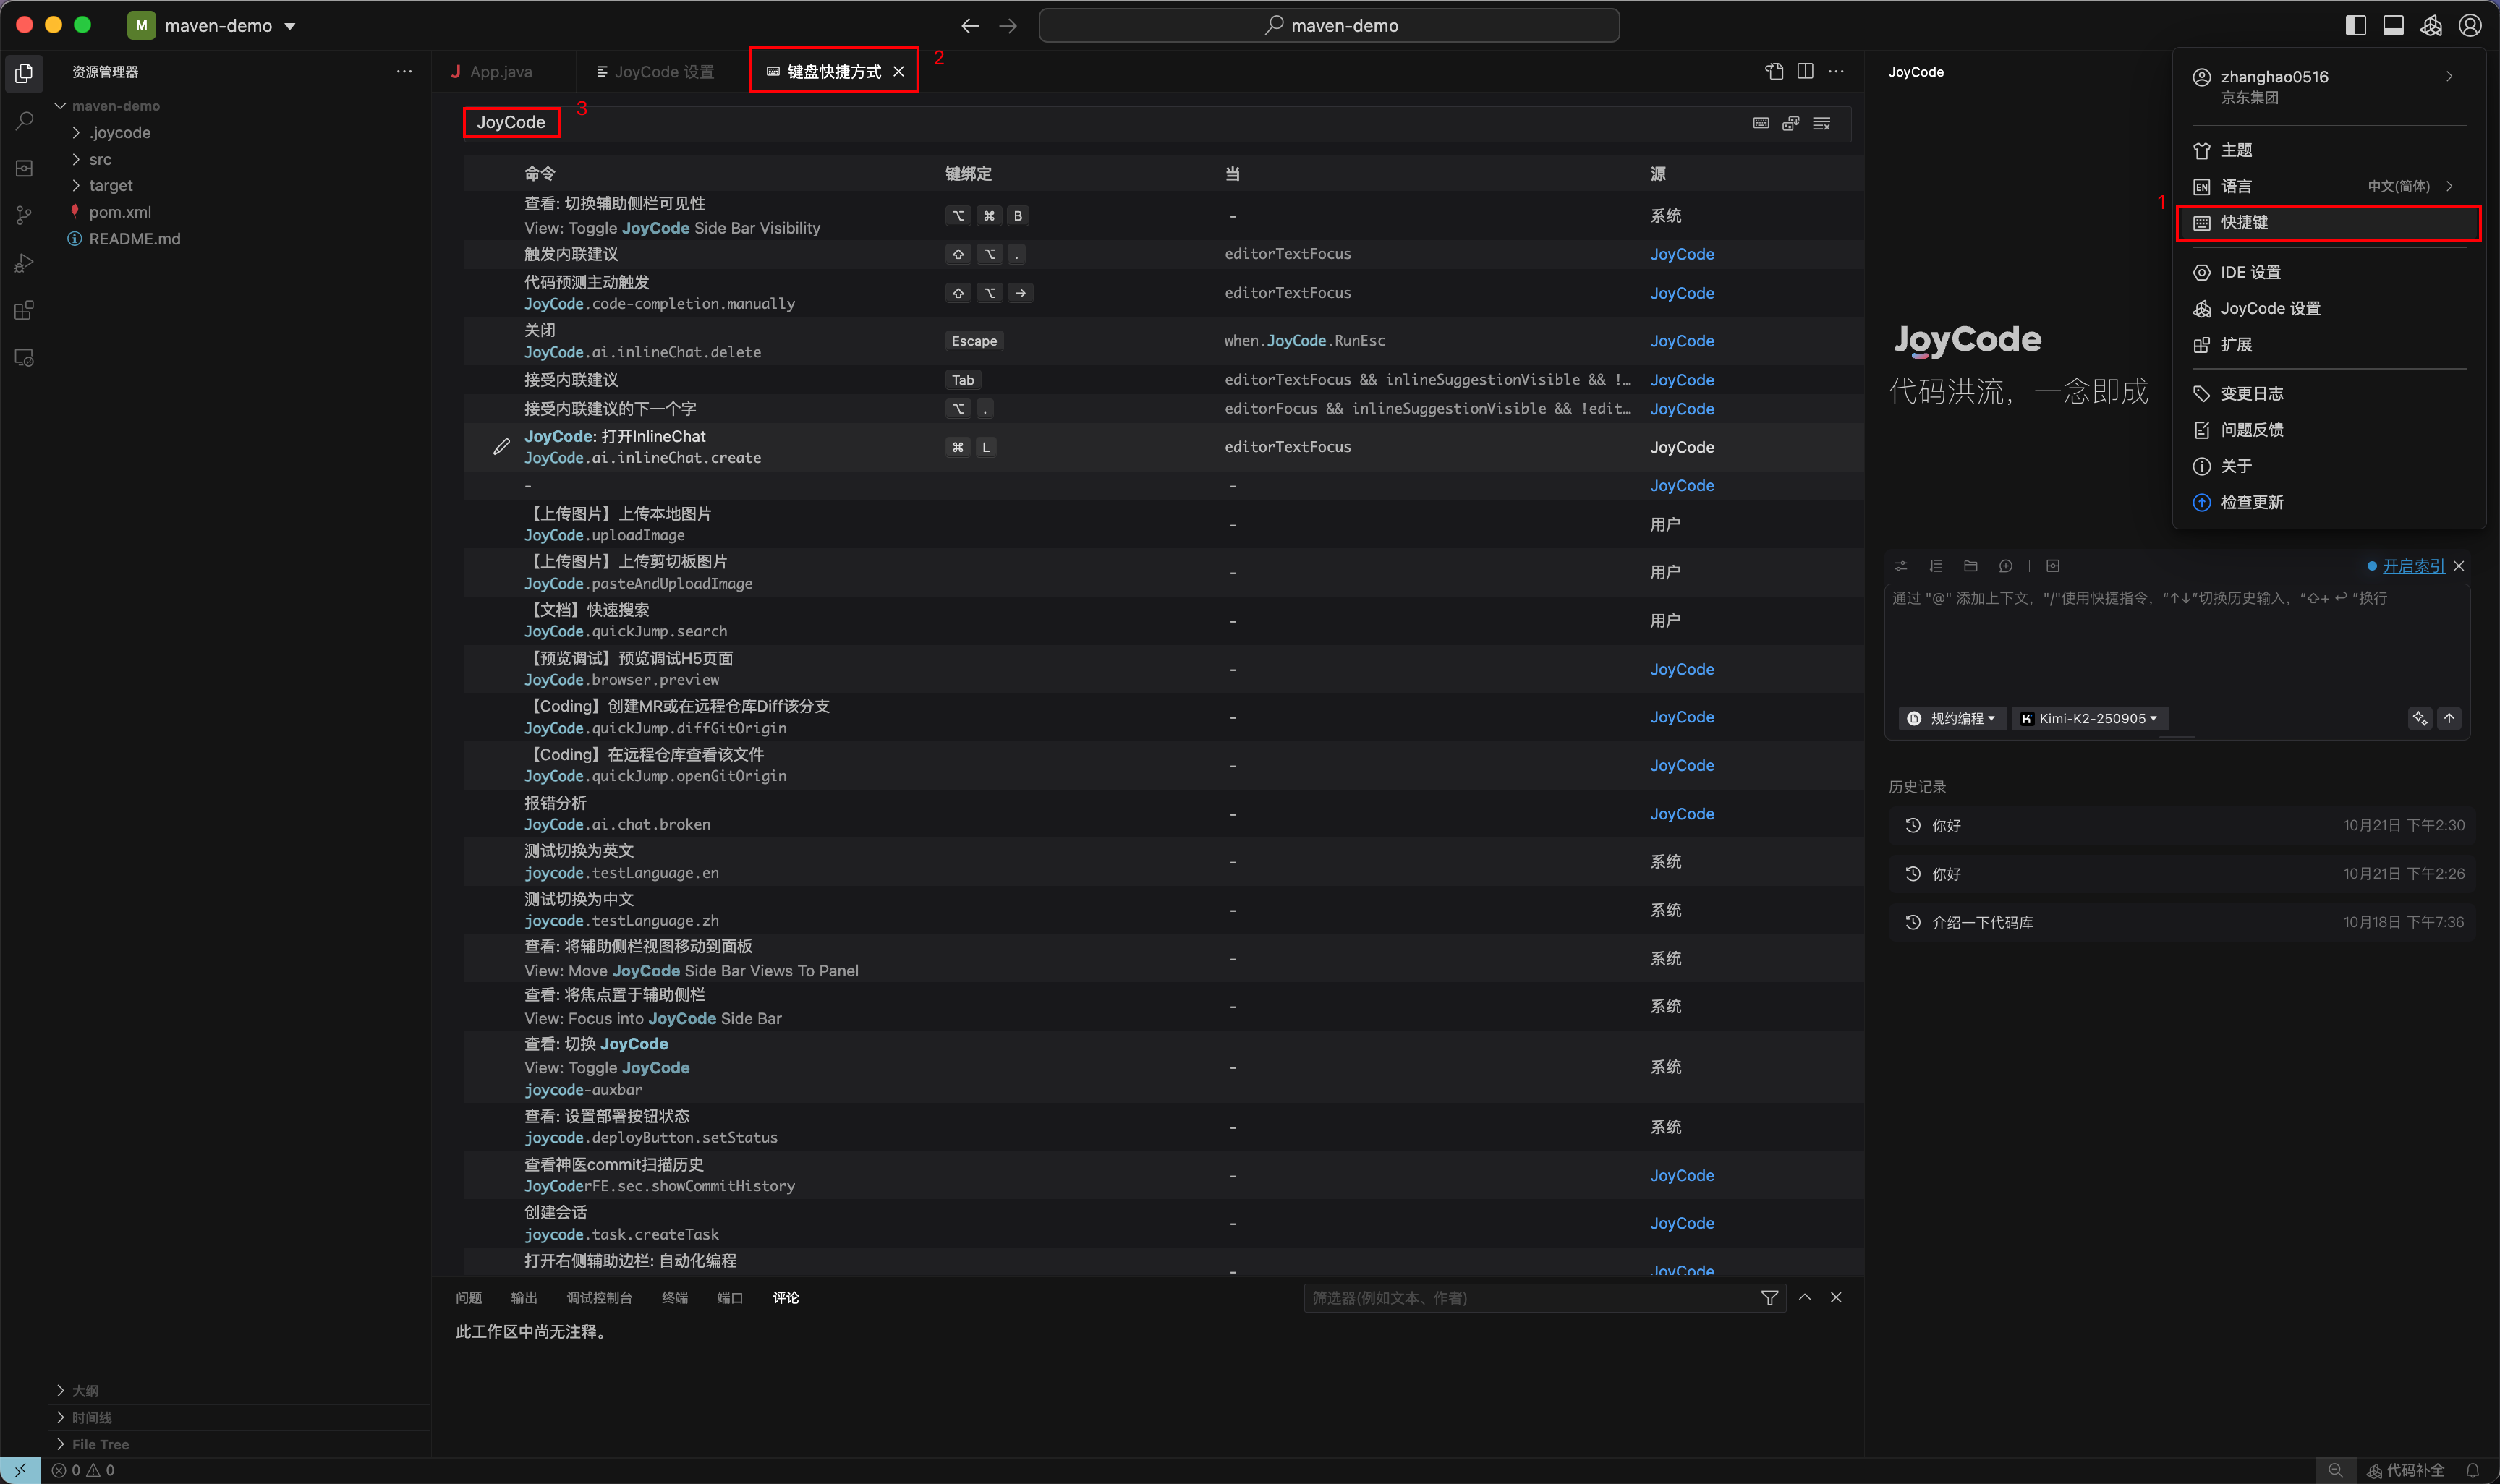The height and width of the screenshot is (1484, 2500).
Task: Click Open Keyboard Shortcuts JSON icon
Action: click(x=1774, y=71)
